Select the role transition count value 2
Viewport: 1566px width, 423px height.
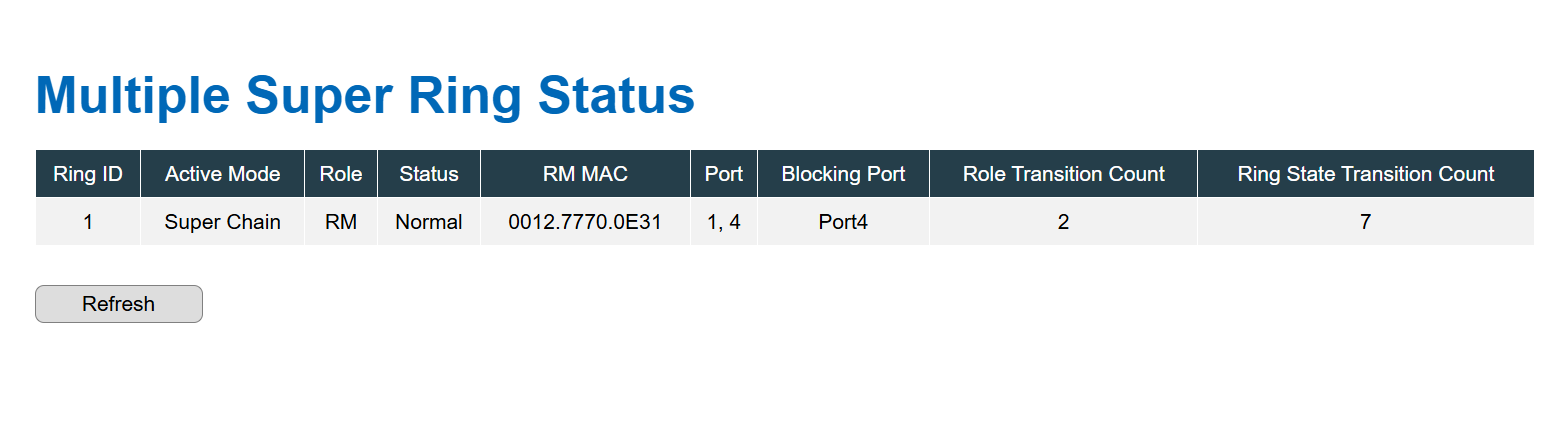coord(1063,222)
